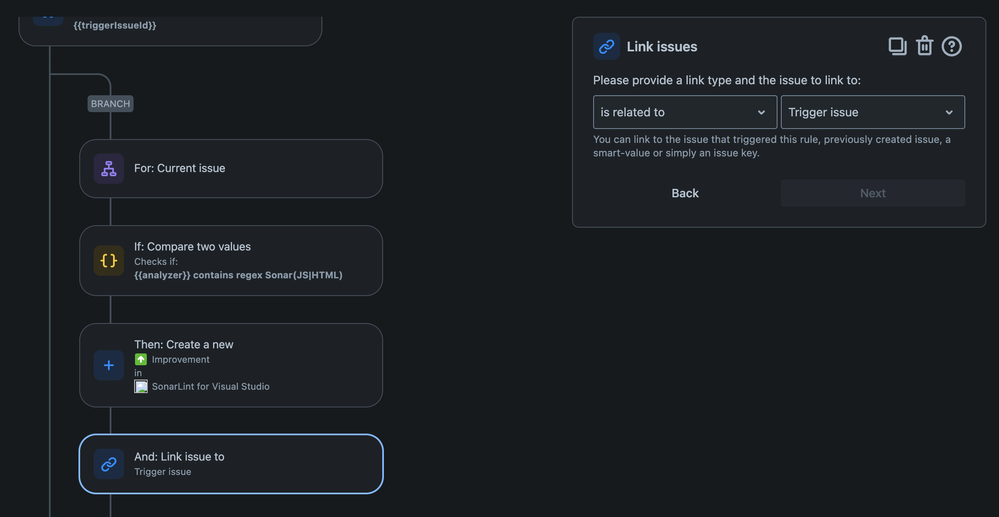
Task: Select the Then: Create a new action
Action: click(x=231, y=365)
